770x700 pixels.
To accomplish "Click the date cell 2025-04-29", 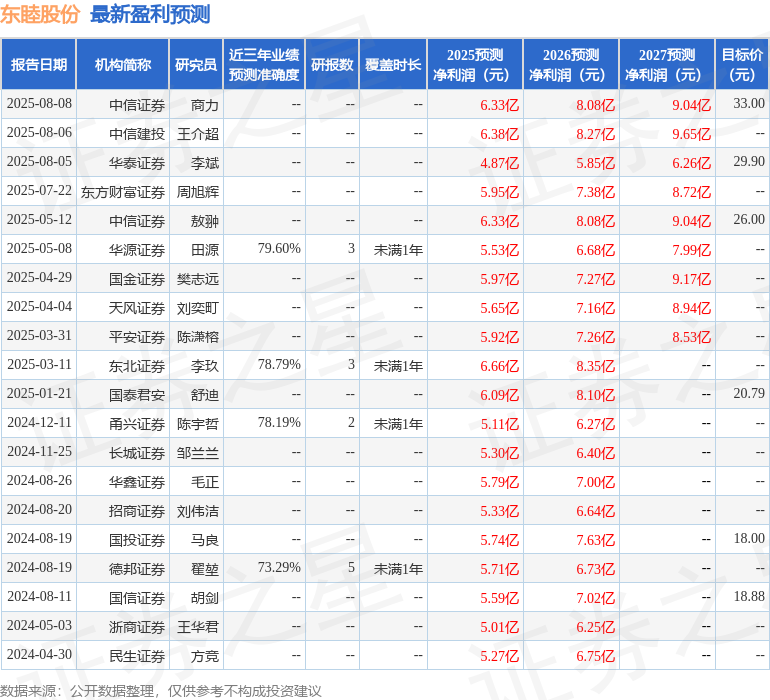I will (39, 278).
